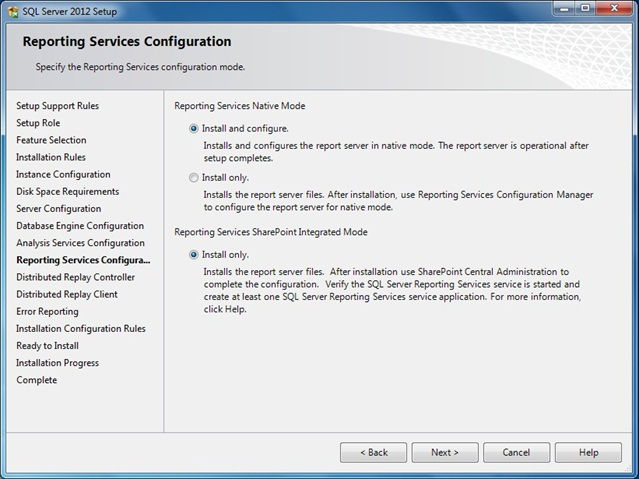Select Native Mode 'Install only' radio button
This screenshot has width=639, height=479.
tap(194, 178)
